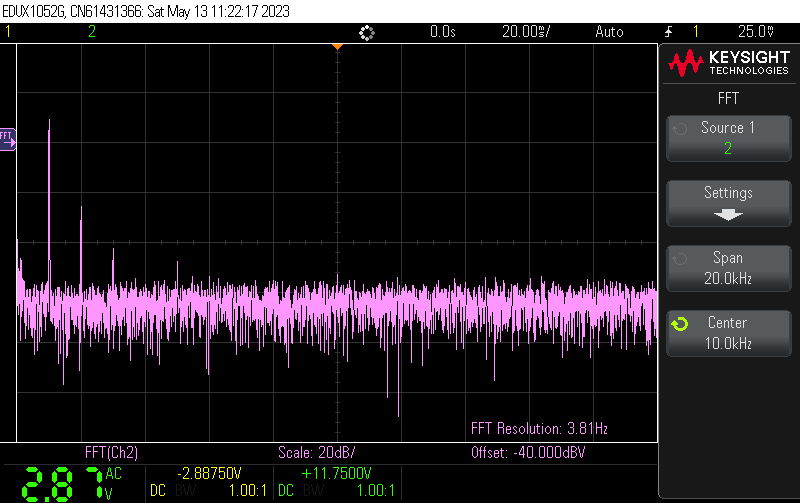Click the rising edge trigger icon
The width and height of the screenshot is (800, 503).
(x=668, y=32)
